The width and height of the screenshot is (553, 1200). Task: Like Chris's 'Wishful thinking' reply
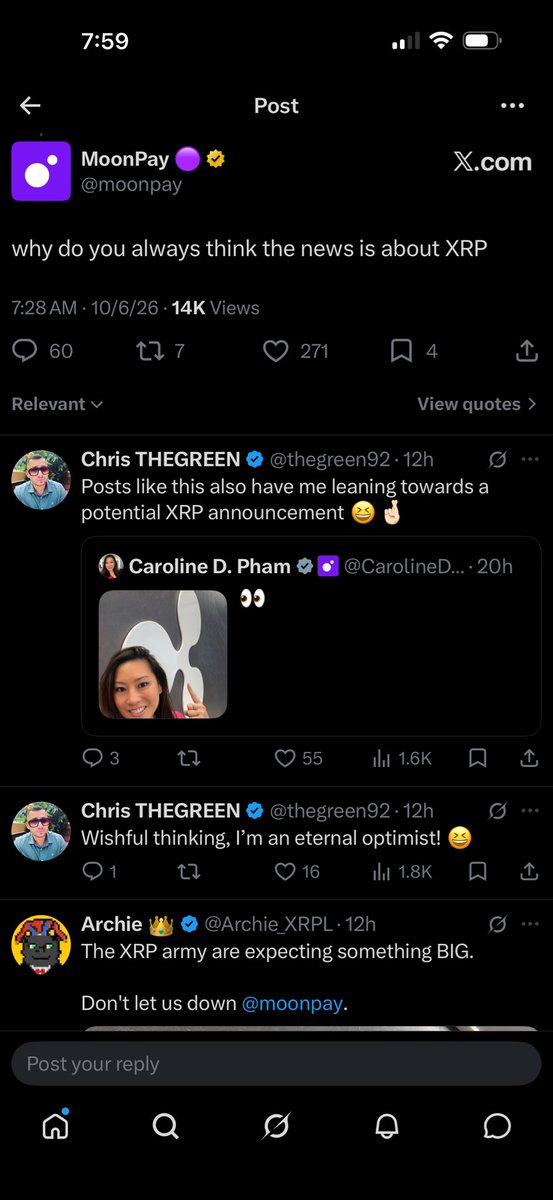(x=285, y=872)
